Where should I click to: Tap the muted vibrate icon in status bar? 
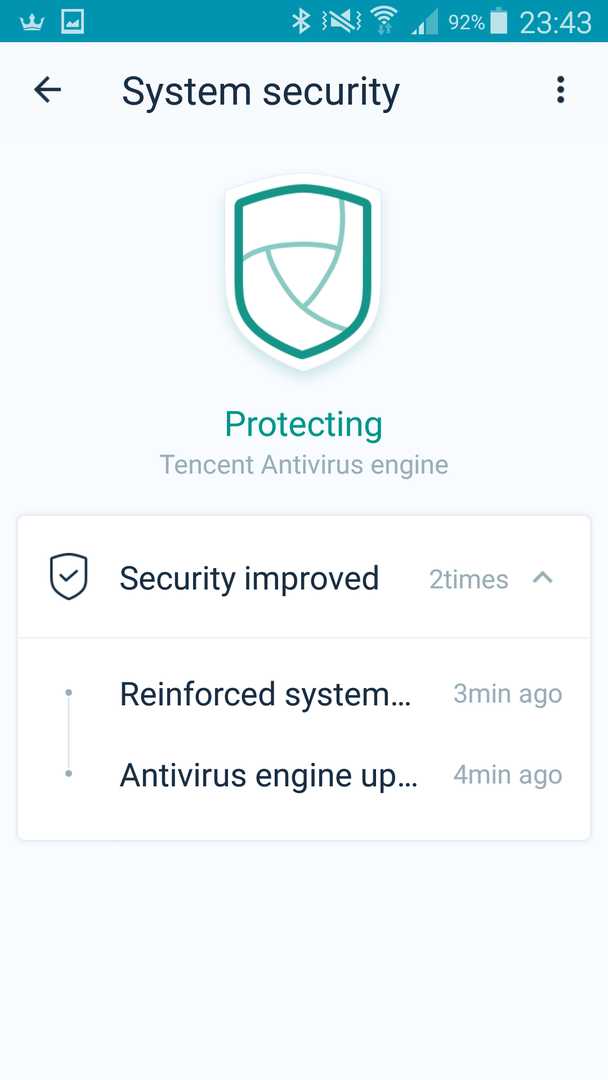point(342,21)
